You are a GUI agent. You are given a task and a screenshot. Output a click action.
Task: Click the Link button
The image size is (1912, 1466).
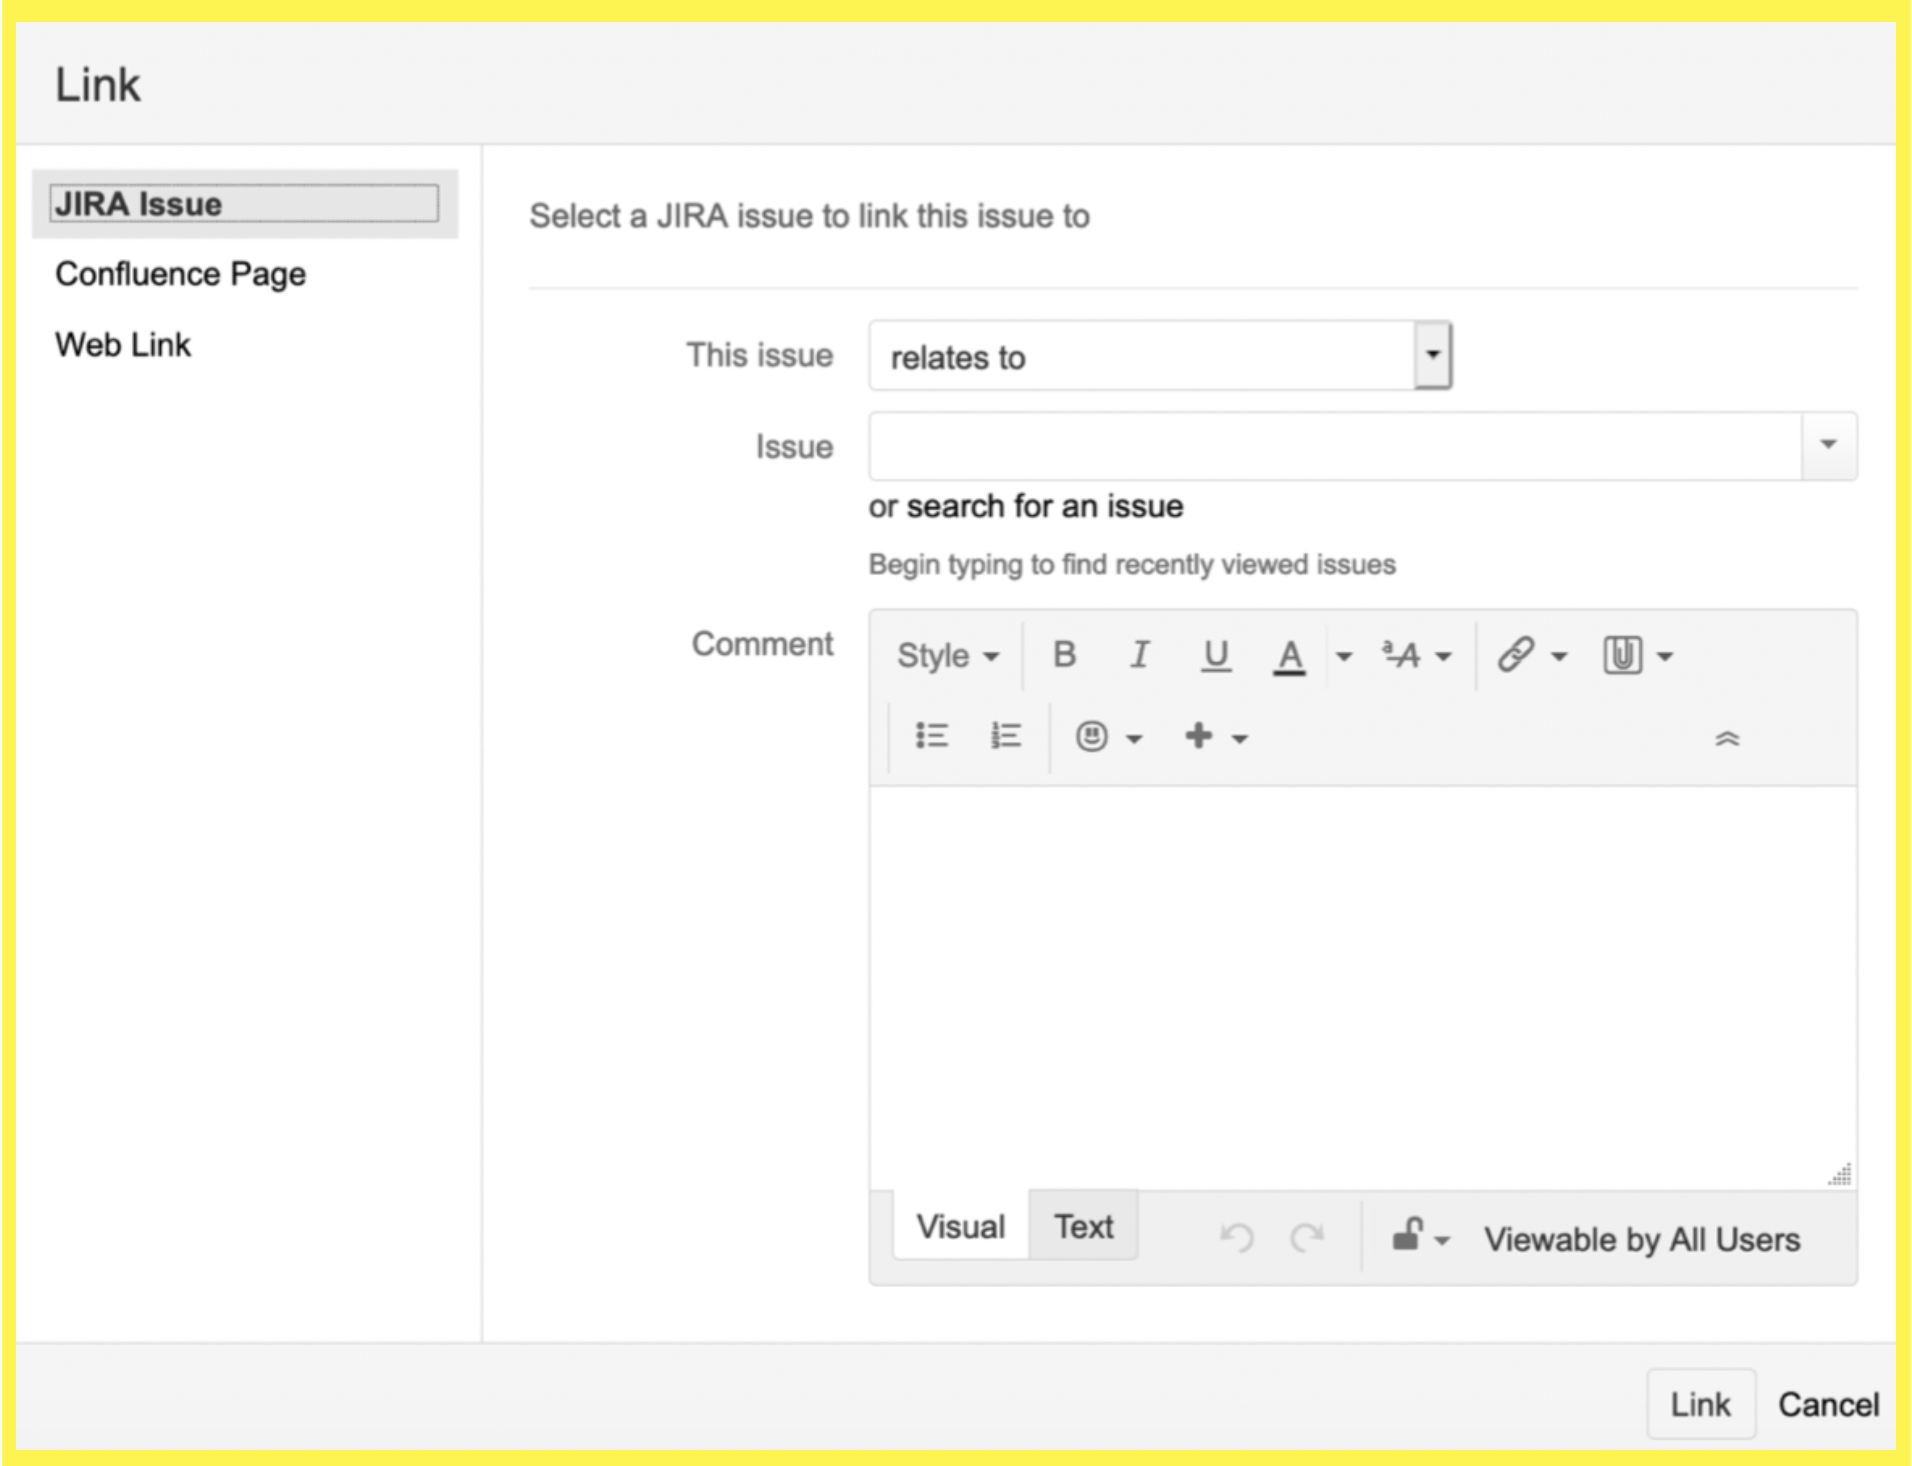1701,1404
